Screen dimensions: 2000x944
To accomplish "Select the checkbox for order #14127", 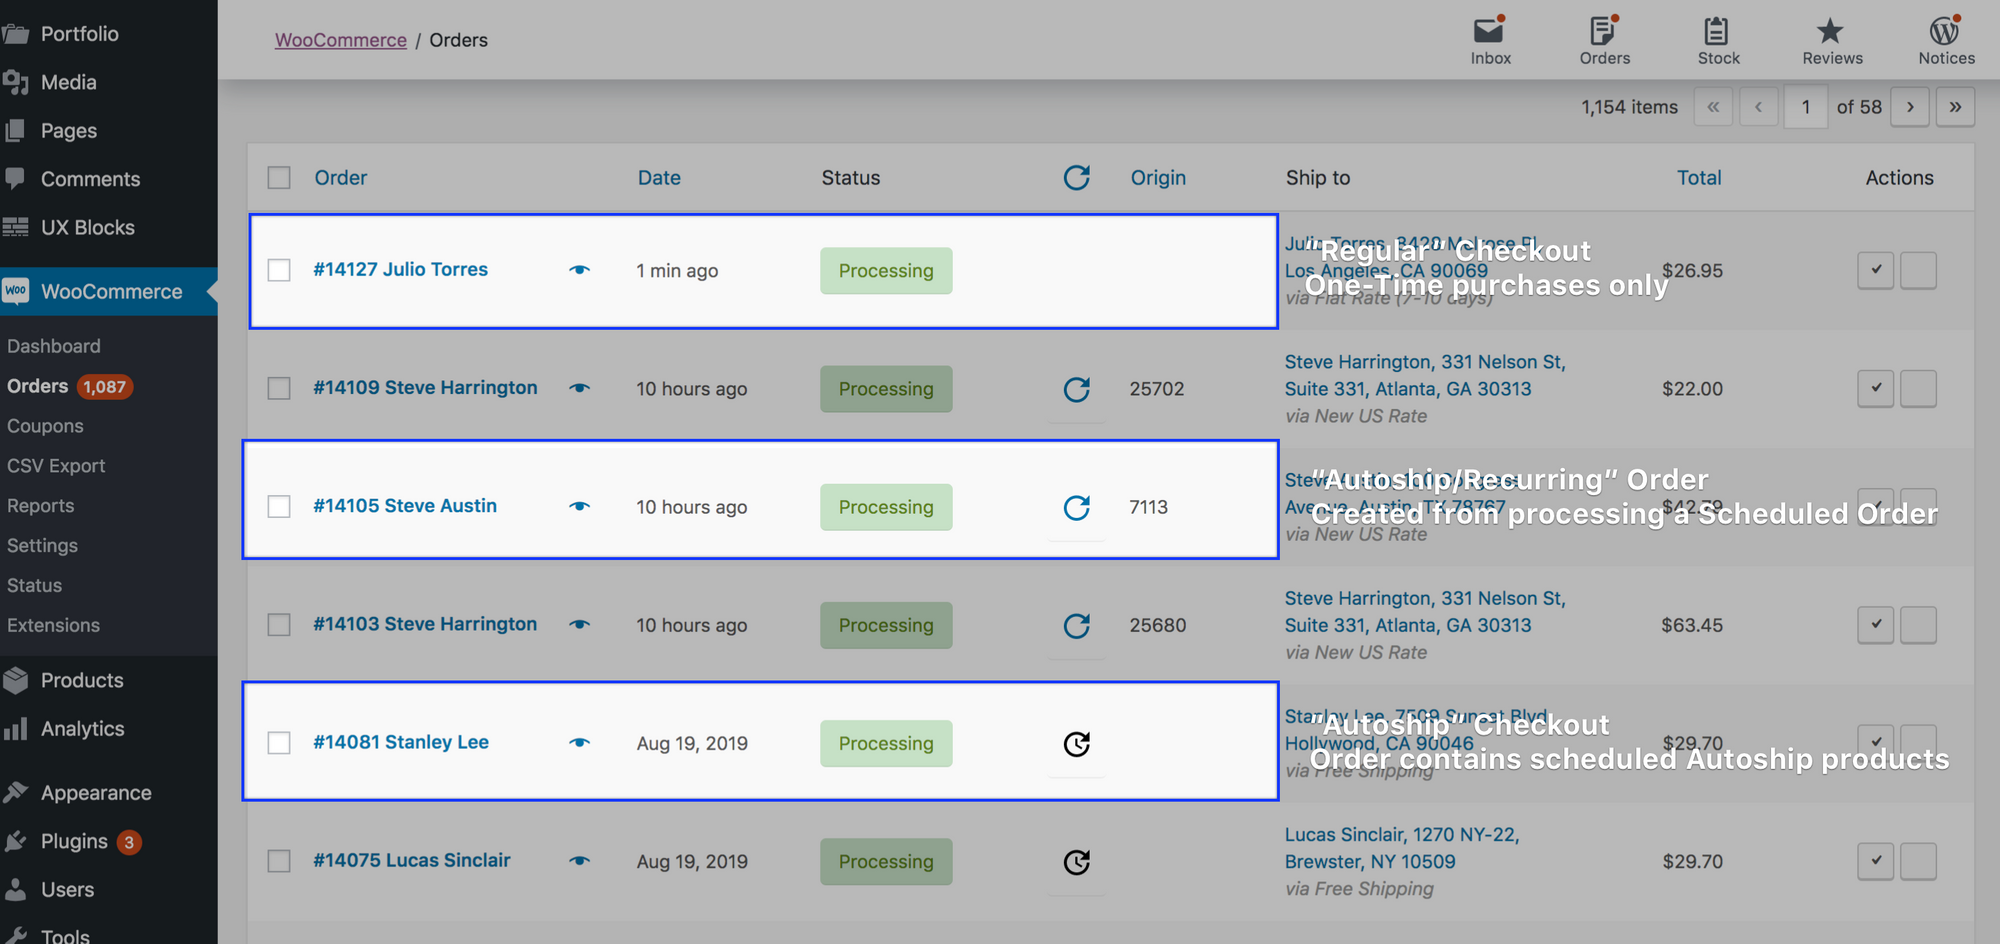I will (279, 270).
